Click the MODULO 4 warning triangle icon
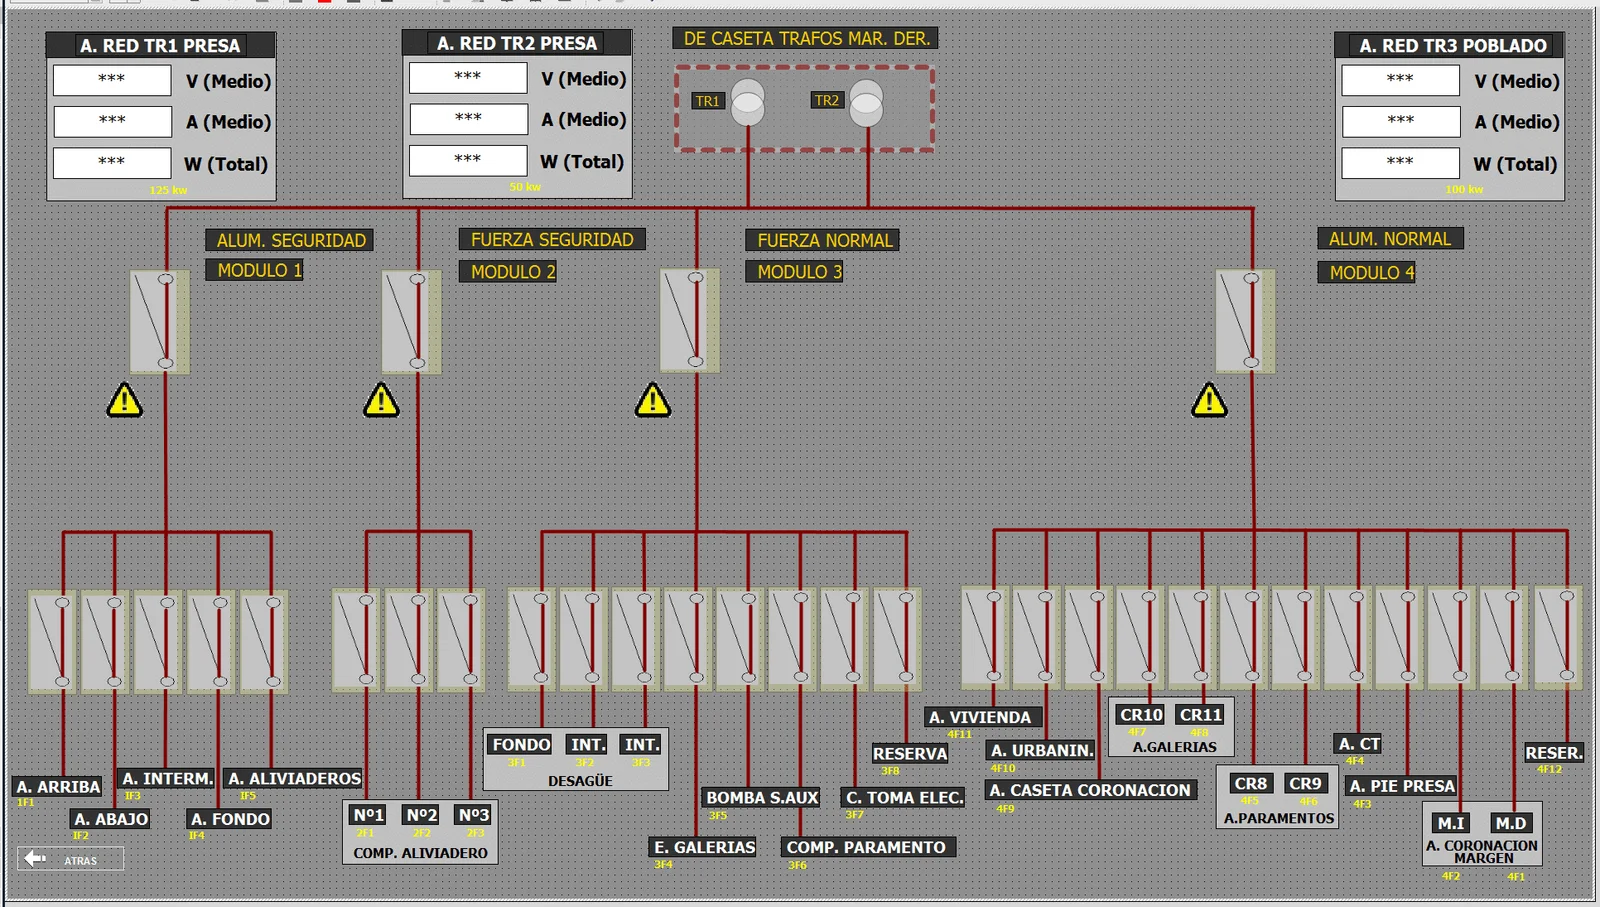The width and height of the screenshot is (1600, 907). (1209, 400)
